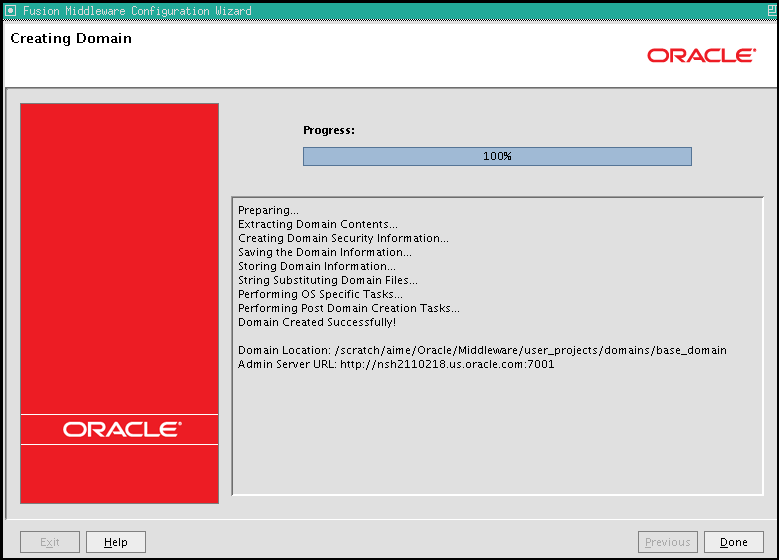Screen dimensions: 779x560
Task: Click the 'Creating Domain' page heading
Action: [71, 38]
